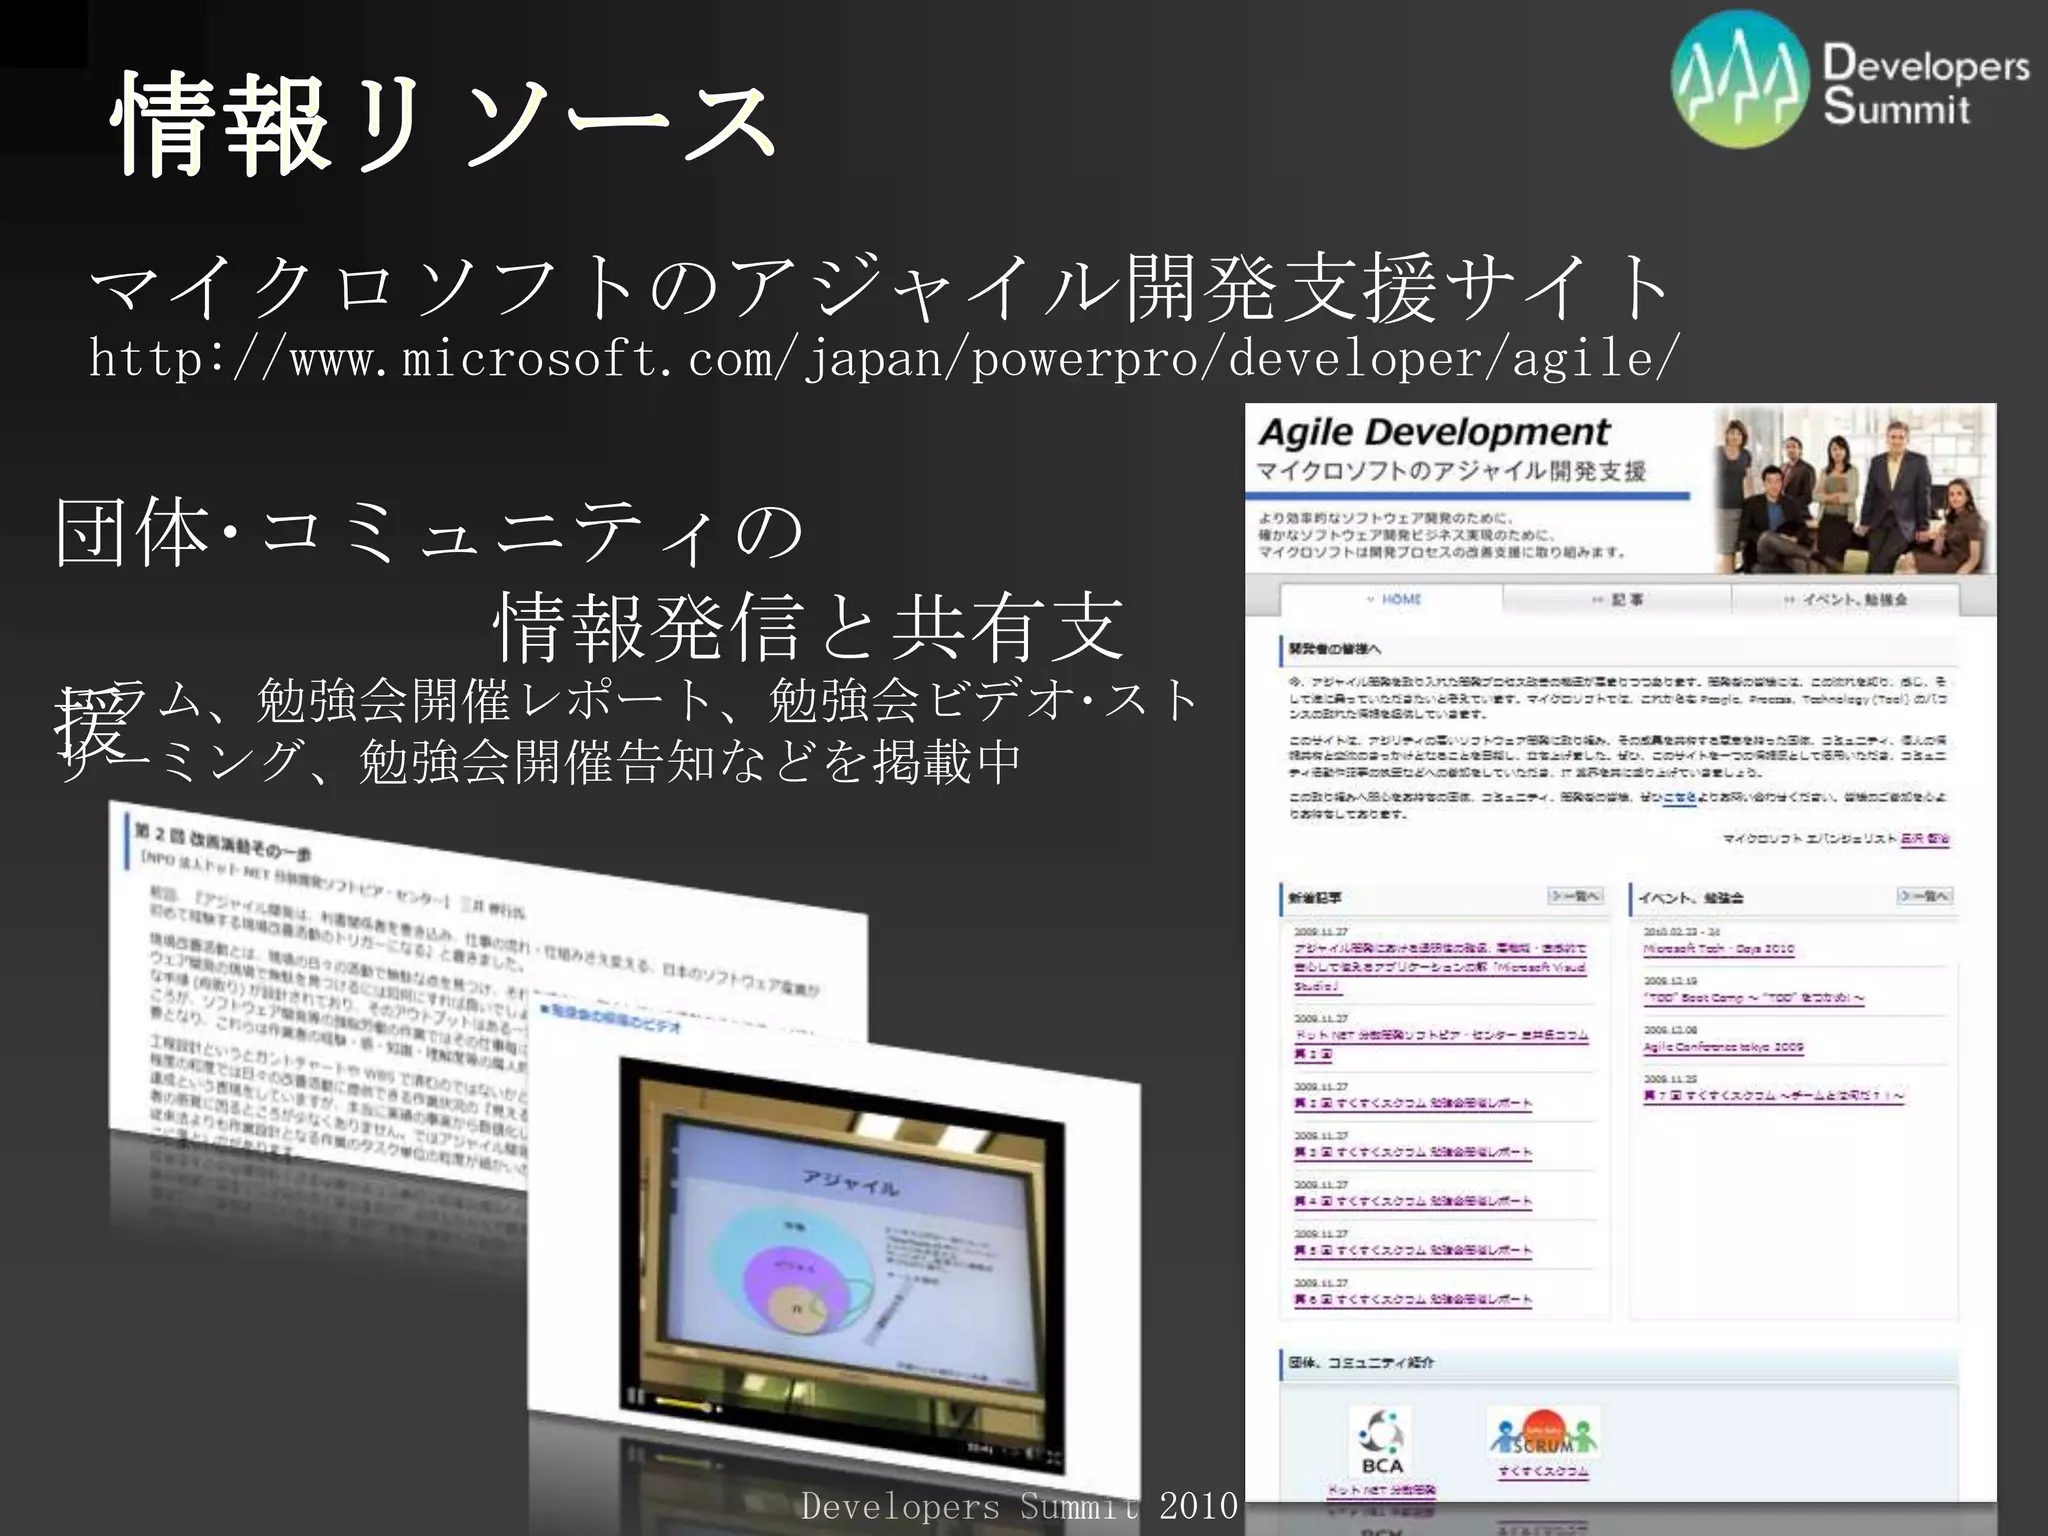Click the 情報リソース slide title
The image size is (2048, 1536).
tap(446, 126)
